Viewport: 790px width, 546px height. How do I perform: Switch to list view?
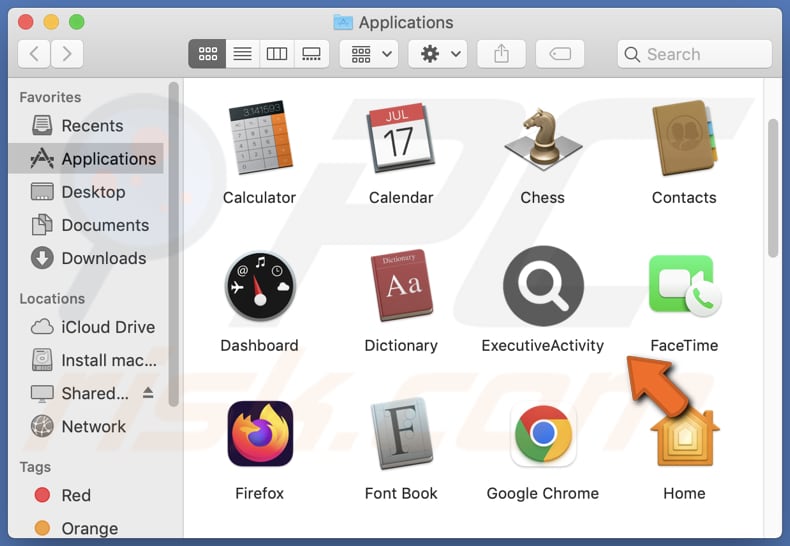click(242, 54)
